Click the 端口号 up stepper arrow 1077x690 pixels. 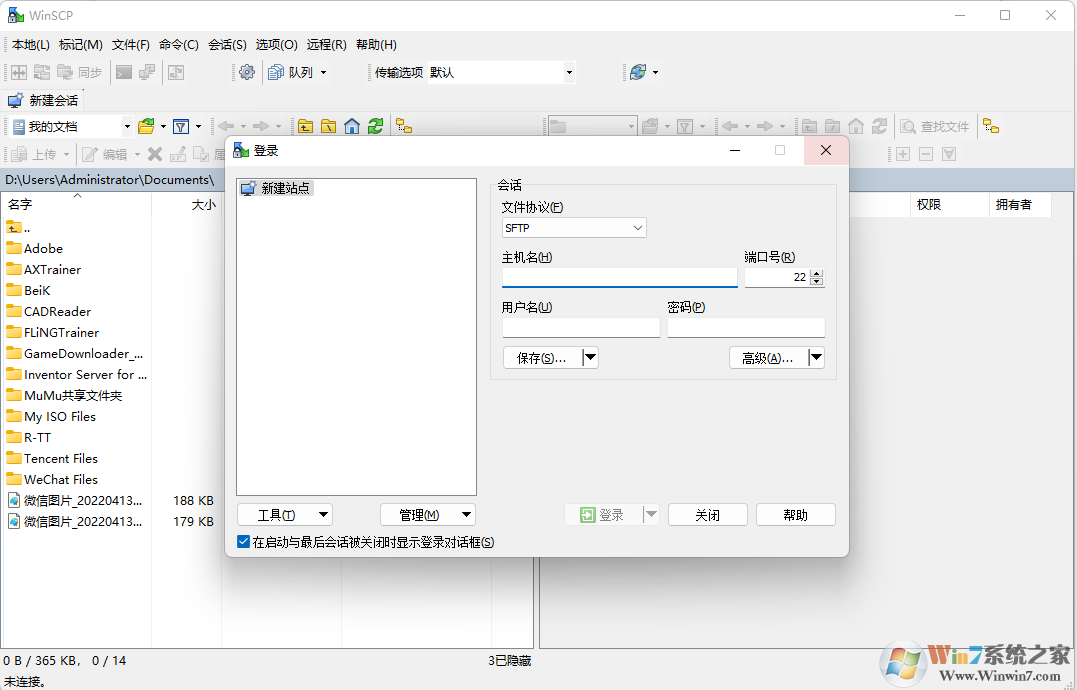pyautogui.click(x=817, y=273)
